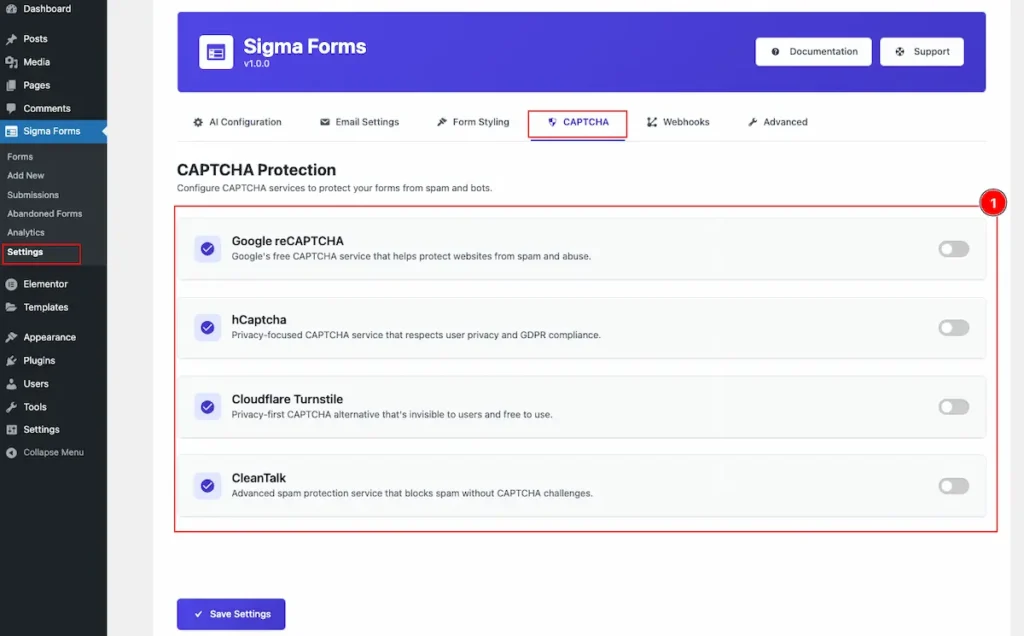Open Forms submenu item
This screenshot has height=636, width=1024.
20,157
